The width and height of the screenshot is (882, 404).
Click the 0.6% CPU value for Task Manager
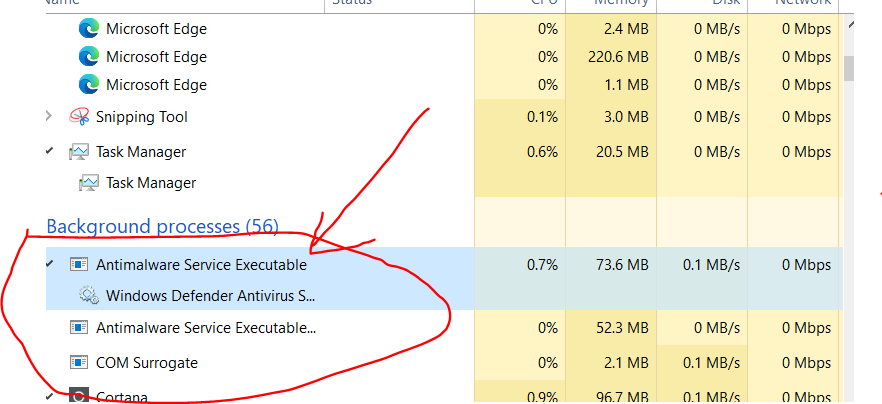point(542,152)
